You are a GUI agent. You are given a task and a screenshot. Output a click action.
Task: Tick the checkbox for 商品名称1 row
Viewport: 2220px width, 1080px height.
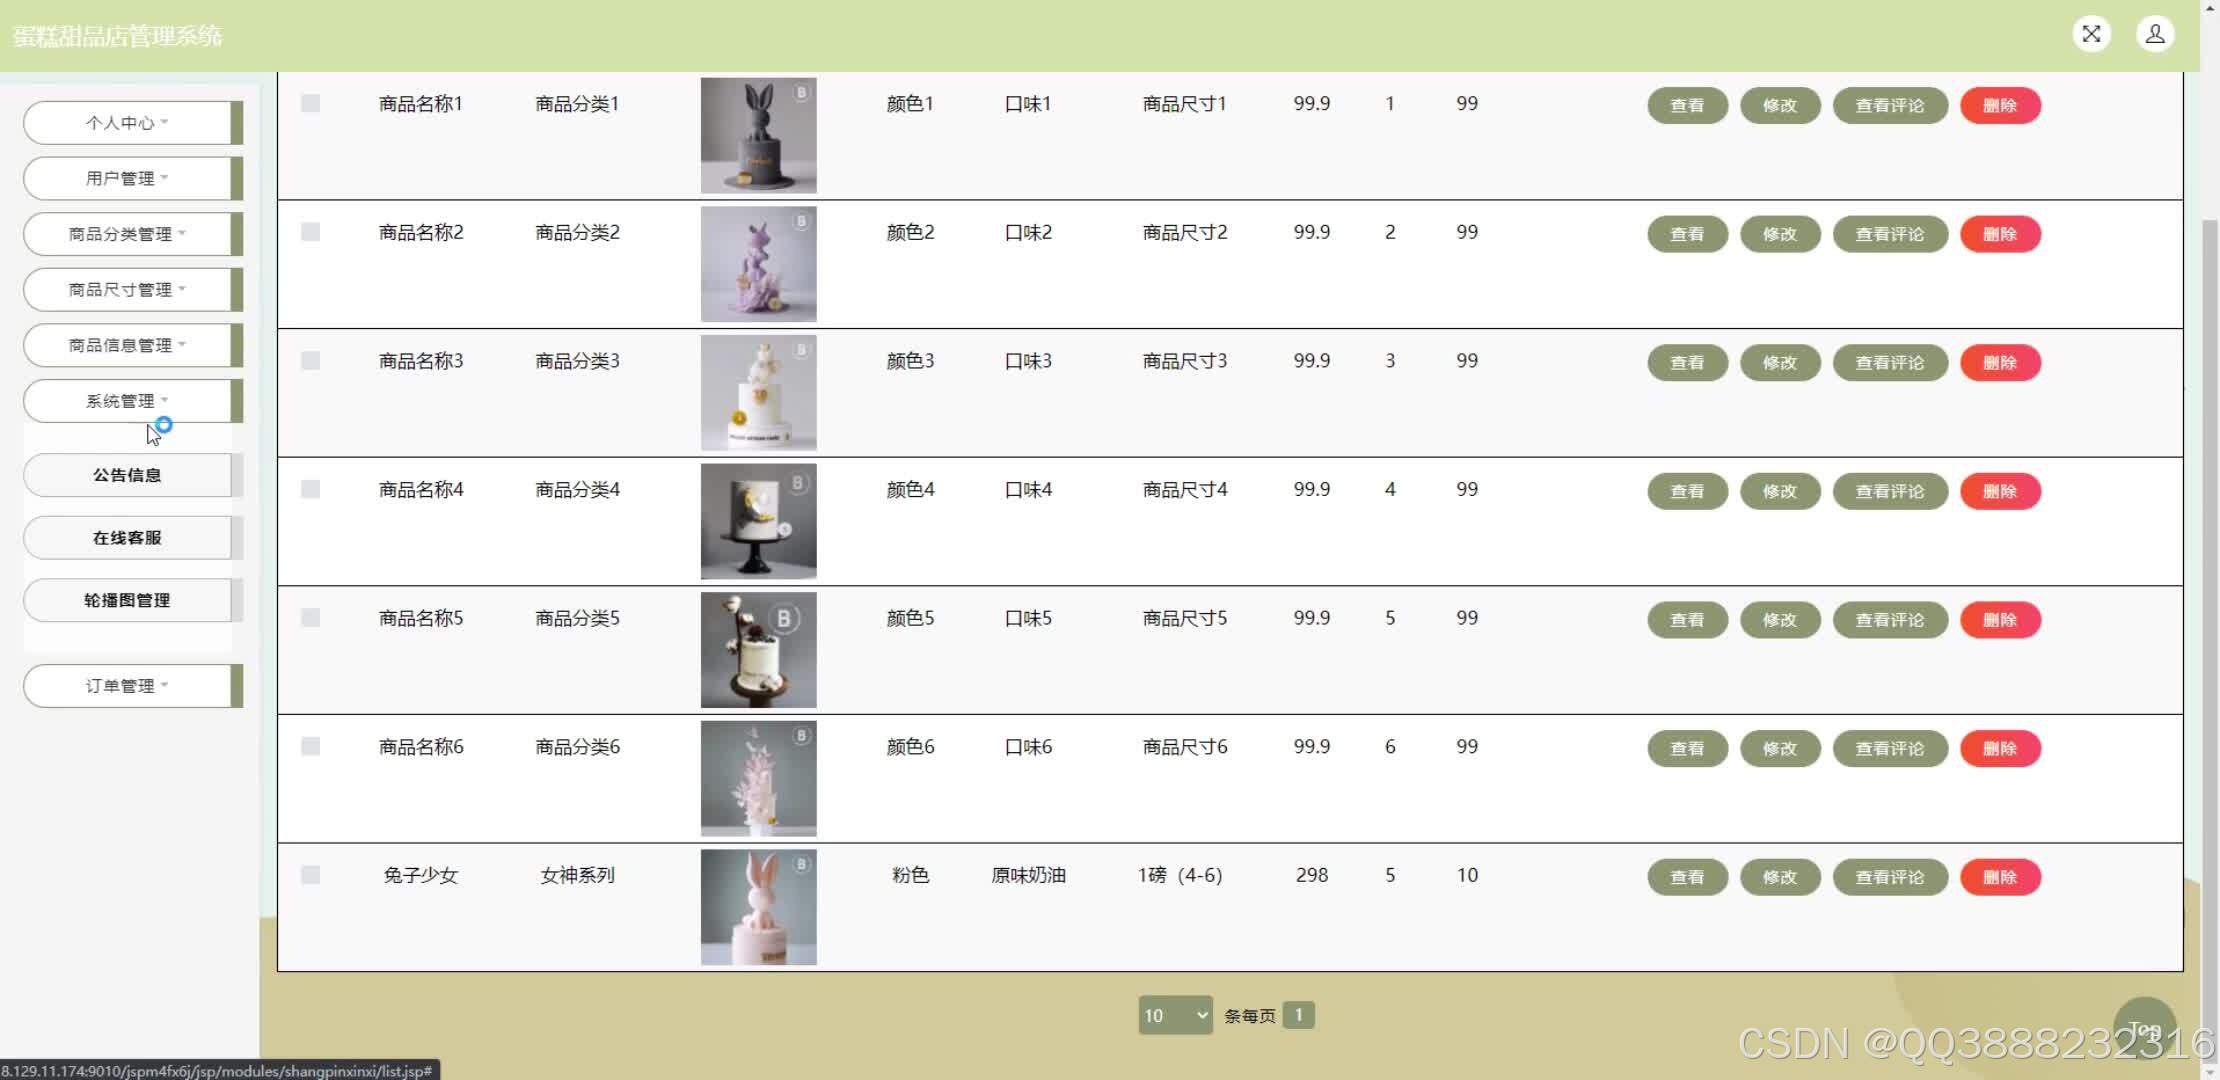(311, 104)
